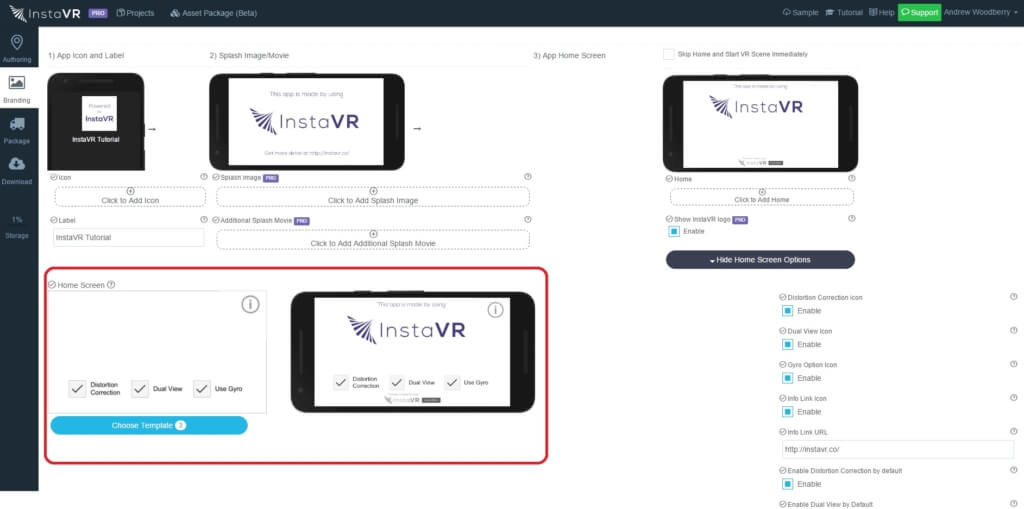This screenshot has width=1024, height=509.
Task: Toggle Gyro Option Icon Enable checkbox
Action: coord(788,378)
